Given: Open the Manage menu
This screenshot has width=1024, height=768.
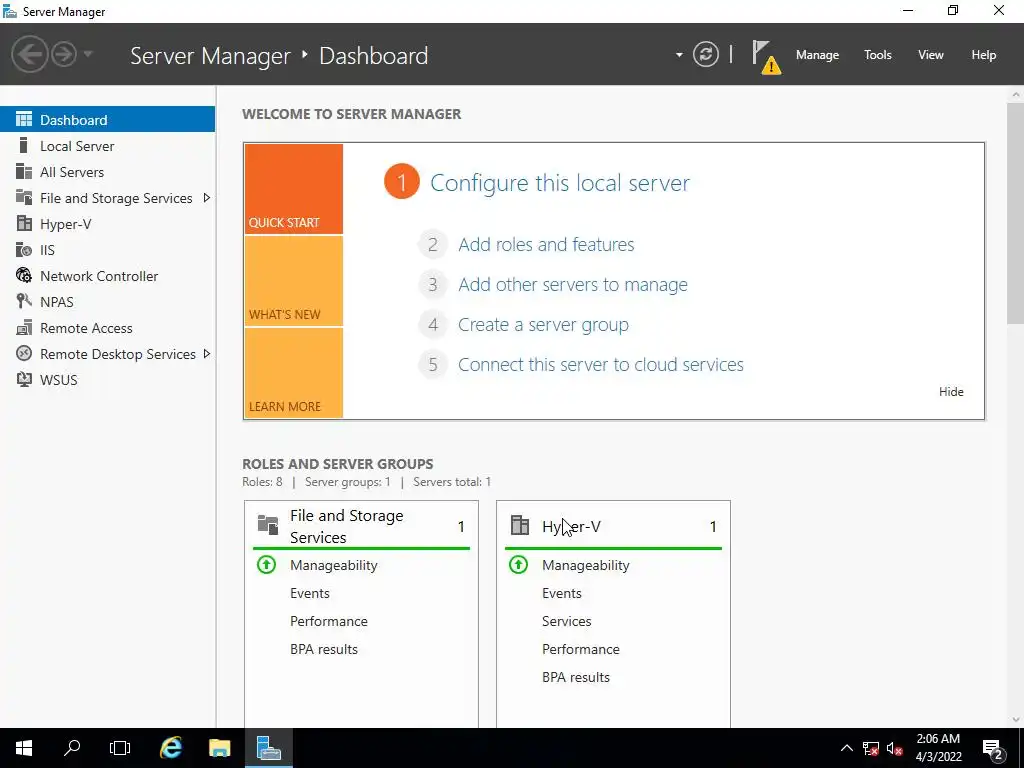Looking at the screenshot, I should tap(817, 55).
